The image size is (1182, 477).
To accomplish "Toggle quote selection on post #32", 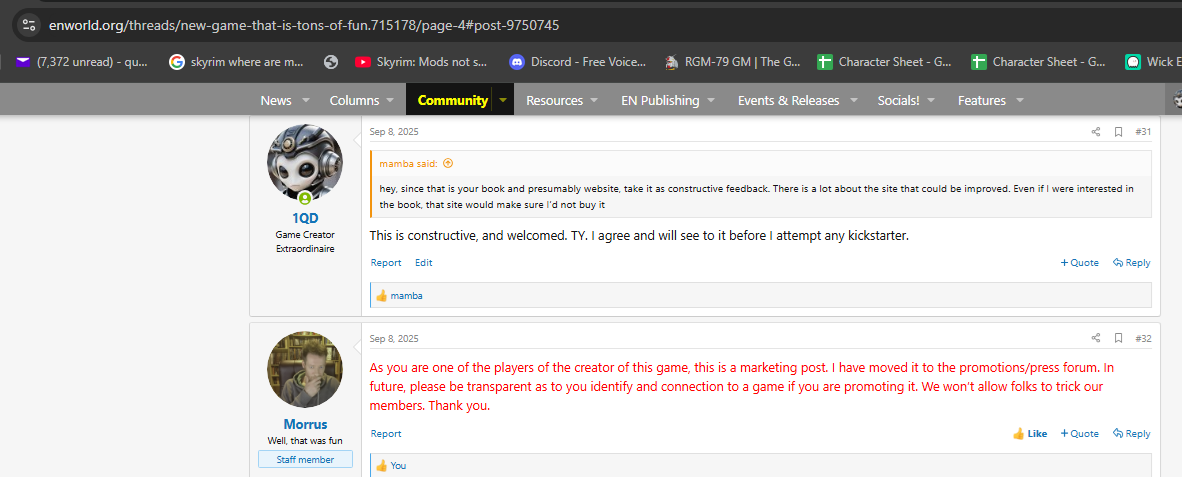I will 1079,433.
